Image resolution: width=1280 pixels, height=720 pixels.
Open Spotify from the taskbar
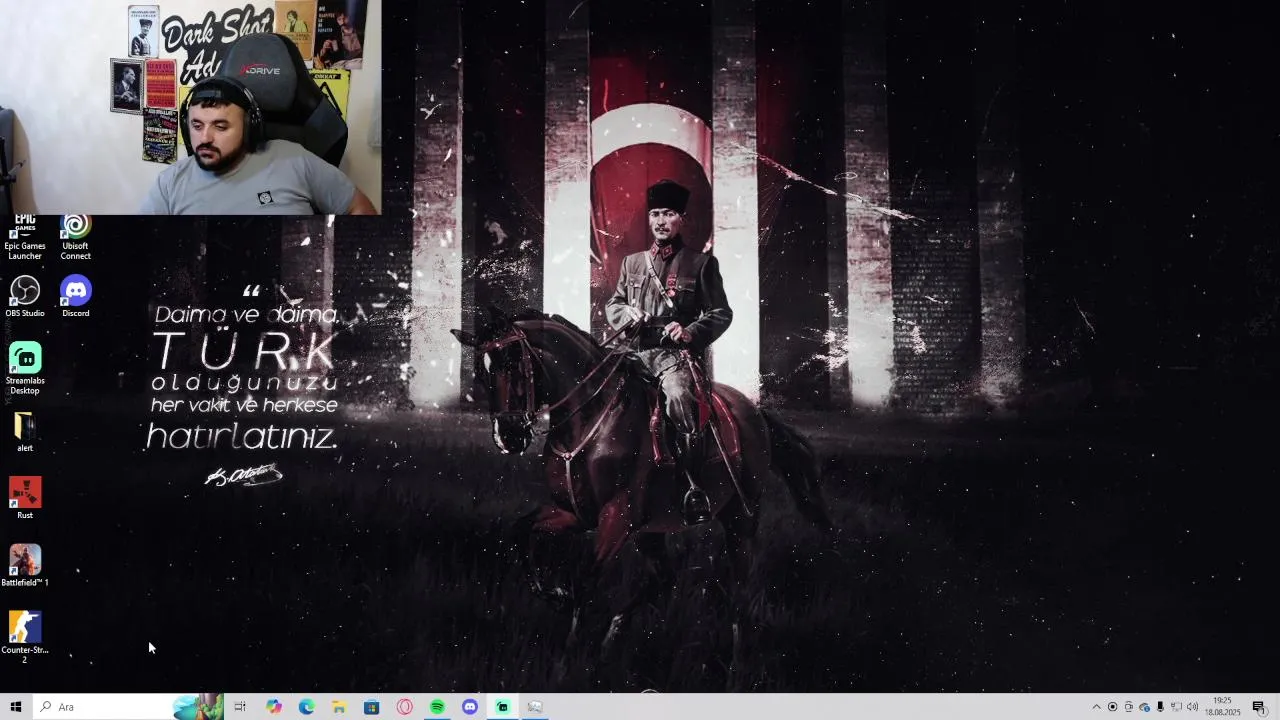437,707
